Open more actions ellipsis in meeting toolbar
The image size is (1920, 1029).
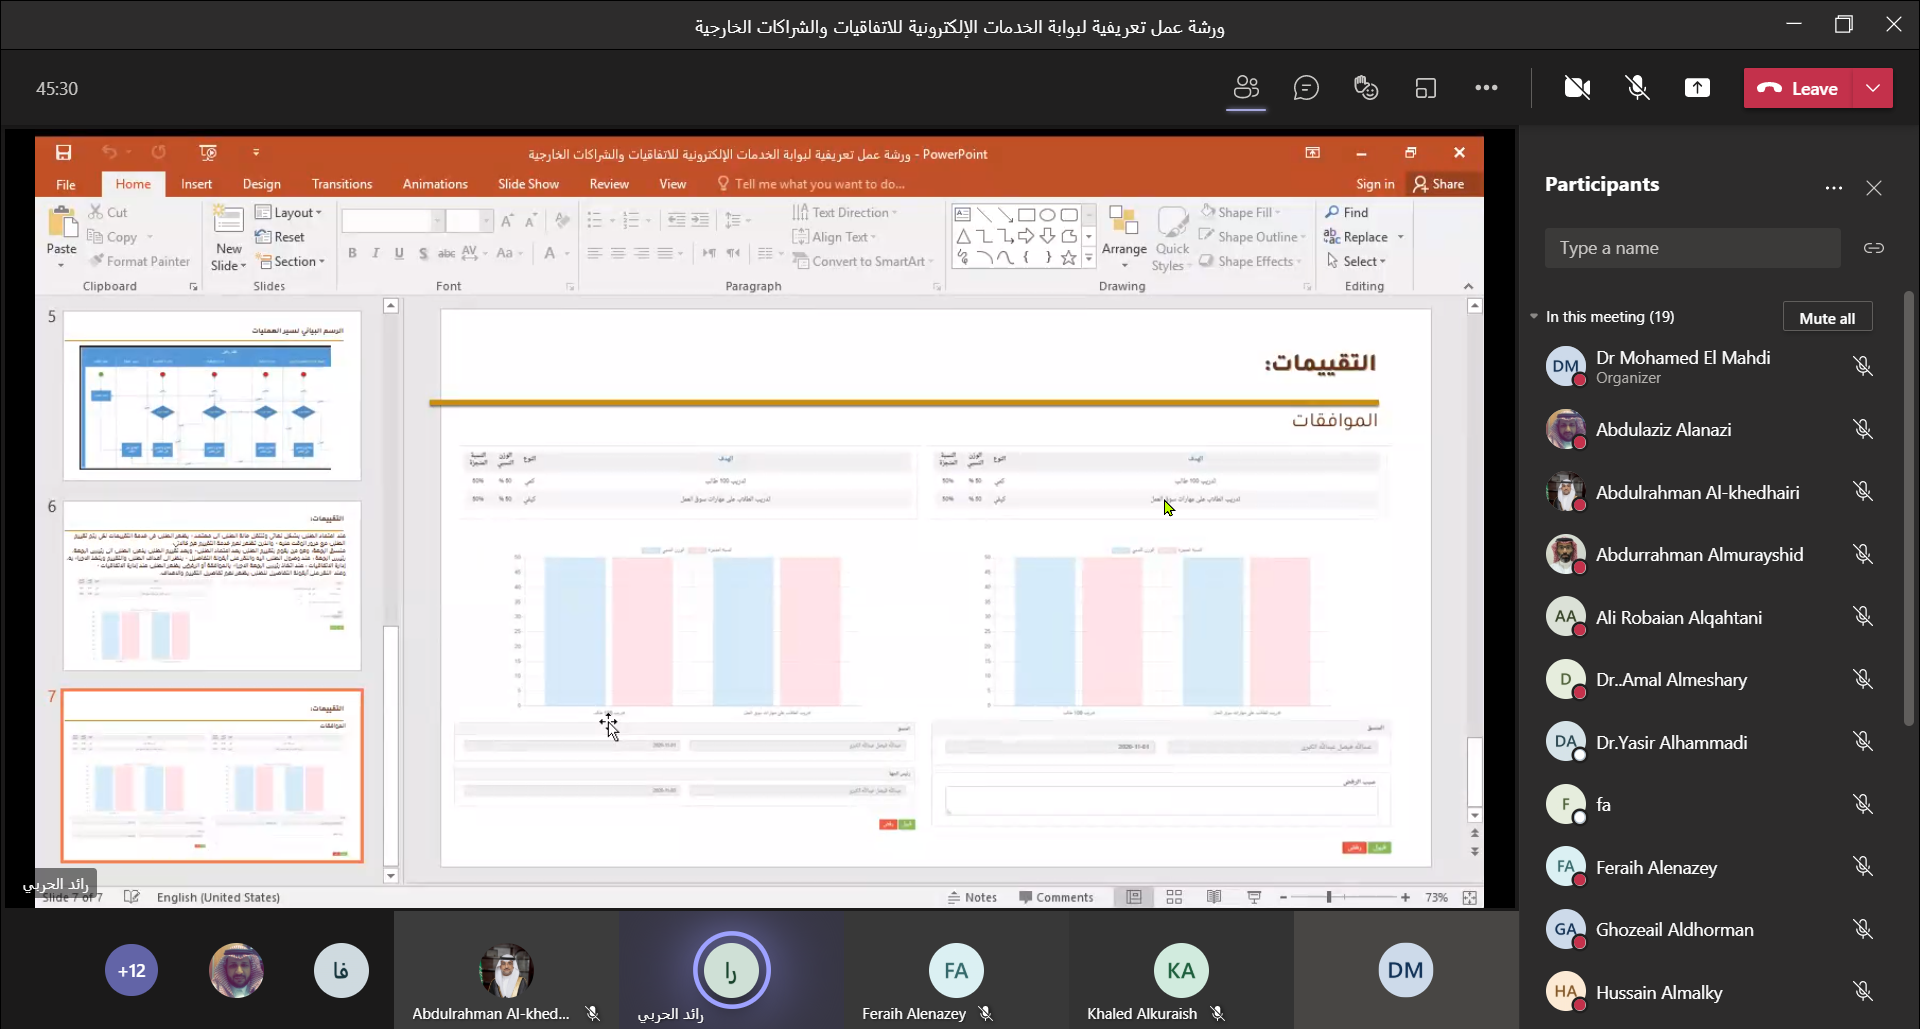[1486, 88]
